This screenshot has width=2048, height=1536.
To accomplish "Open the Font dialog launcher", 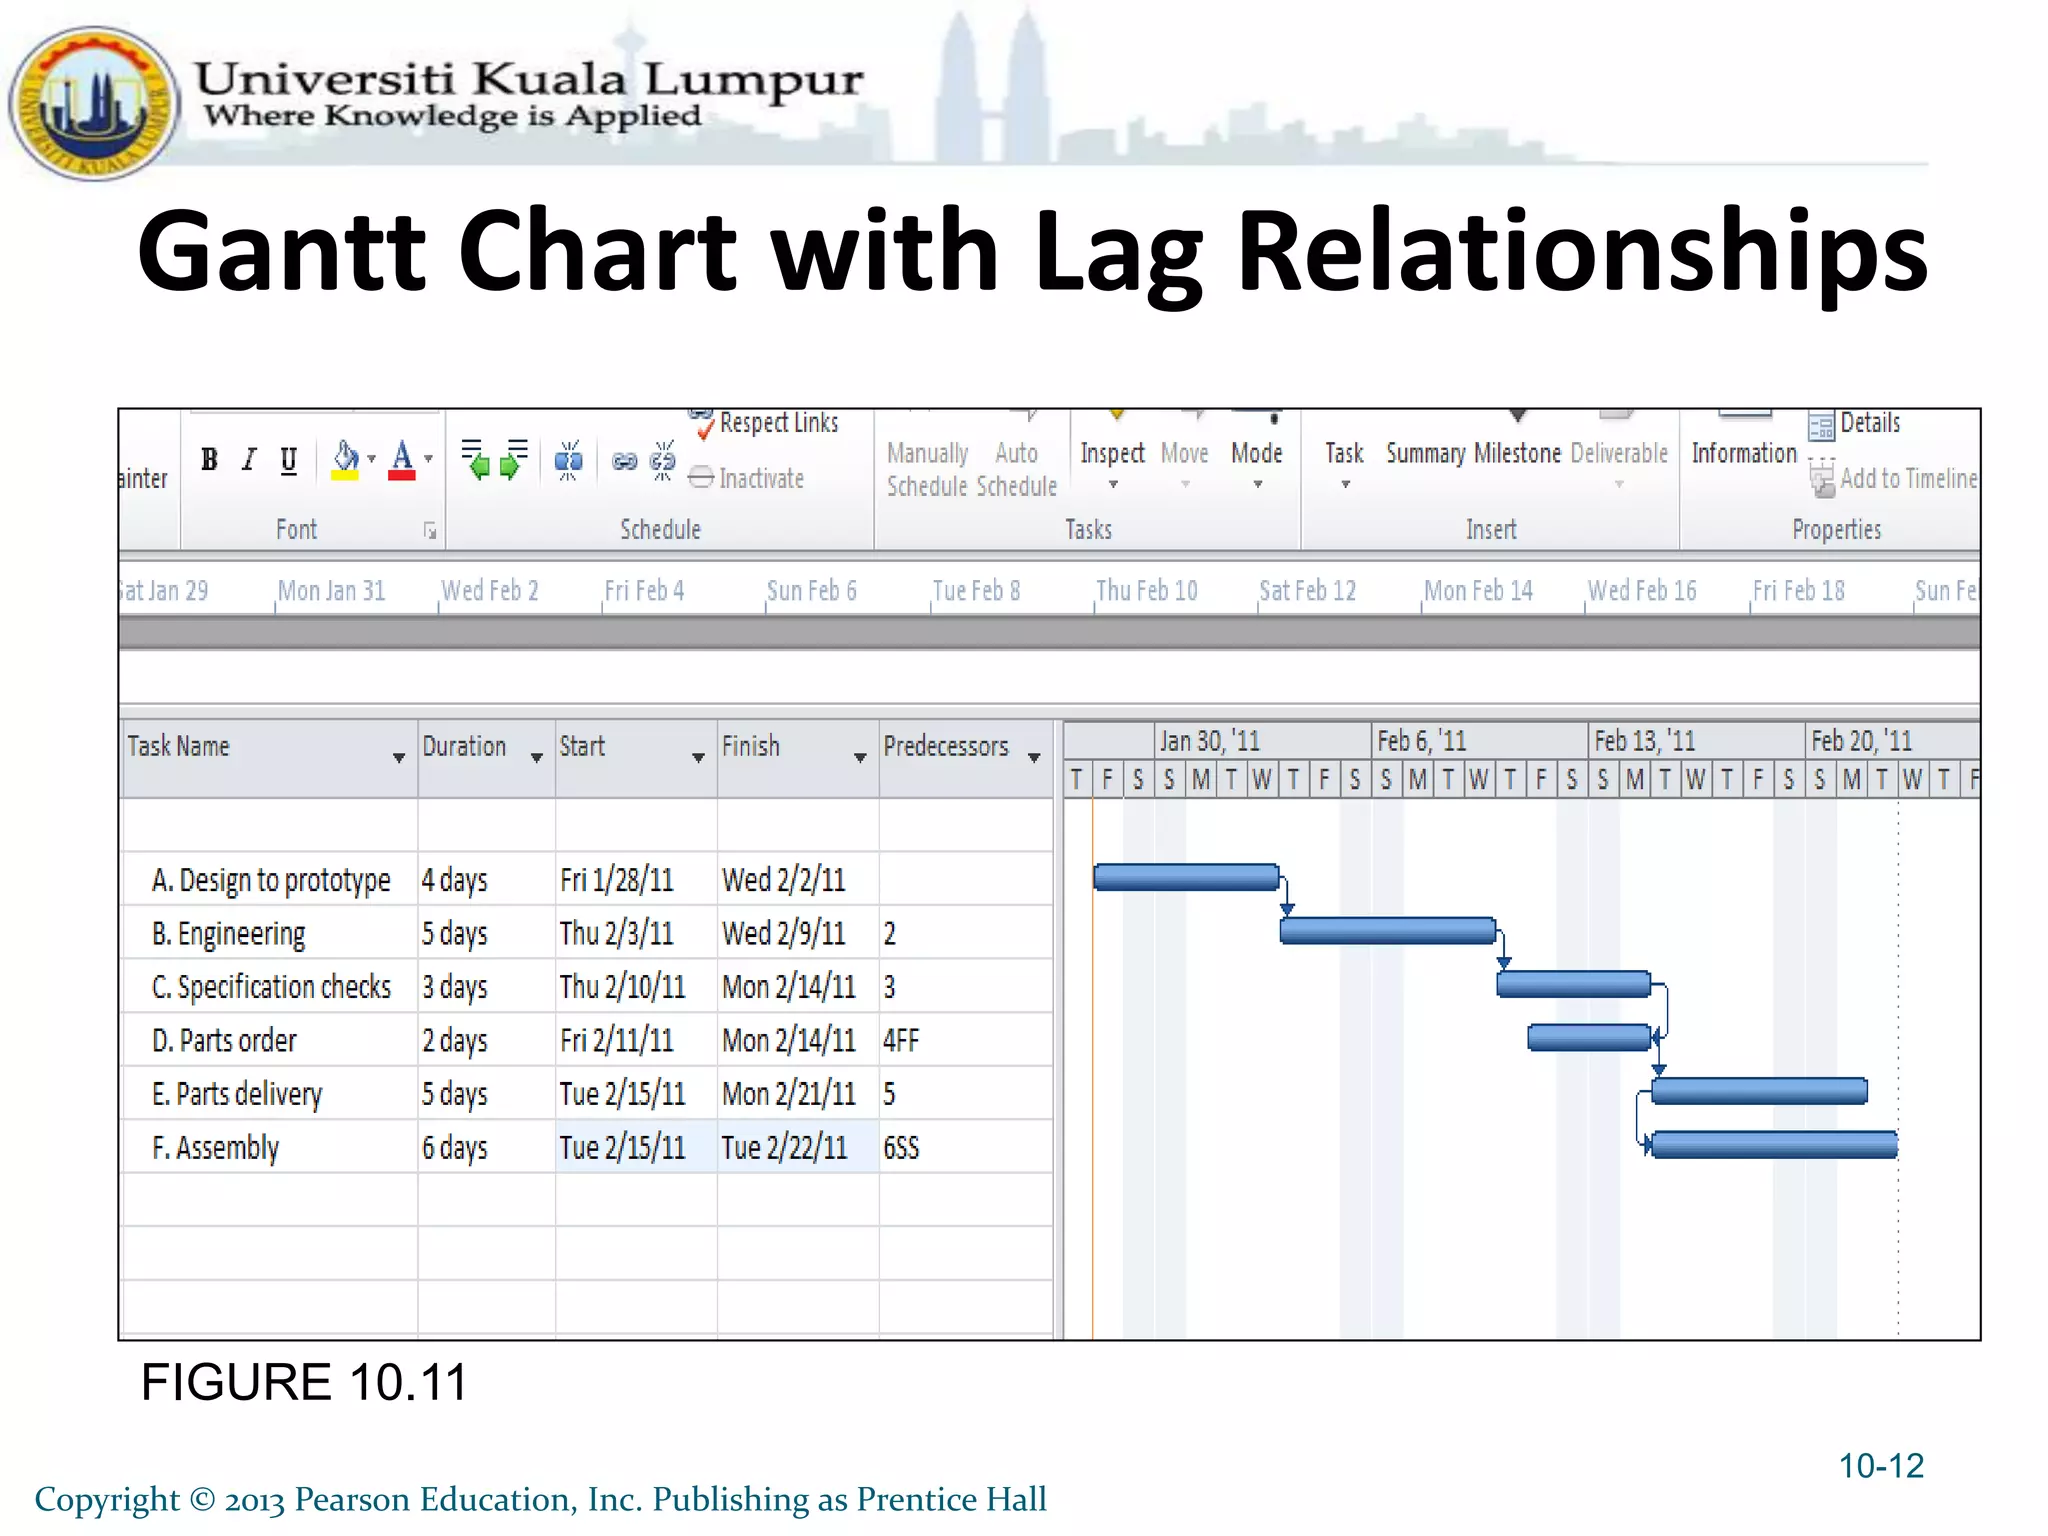I will point(430,531).
